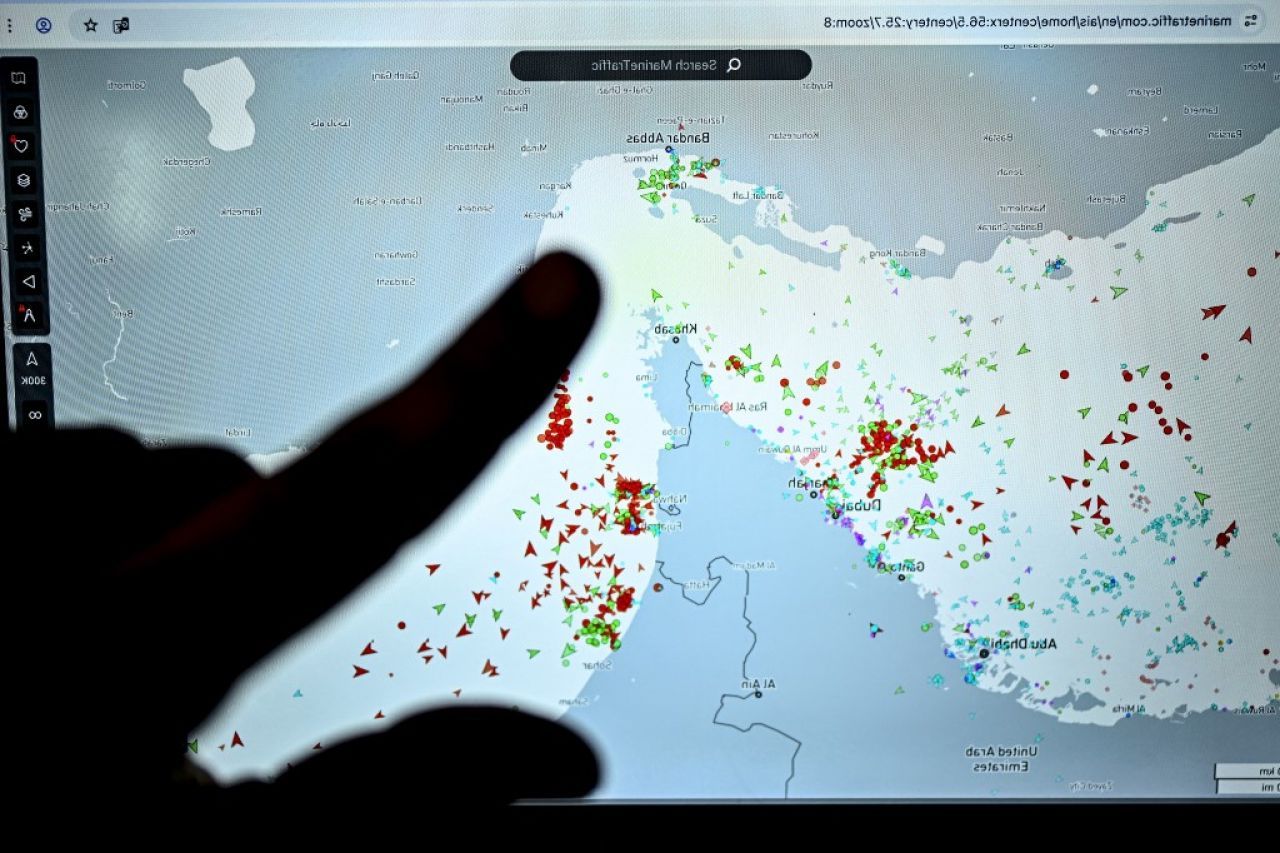Open My Fleets heart icon
The height and width of the screenshot is (853, 1280).
(21, 146)
